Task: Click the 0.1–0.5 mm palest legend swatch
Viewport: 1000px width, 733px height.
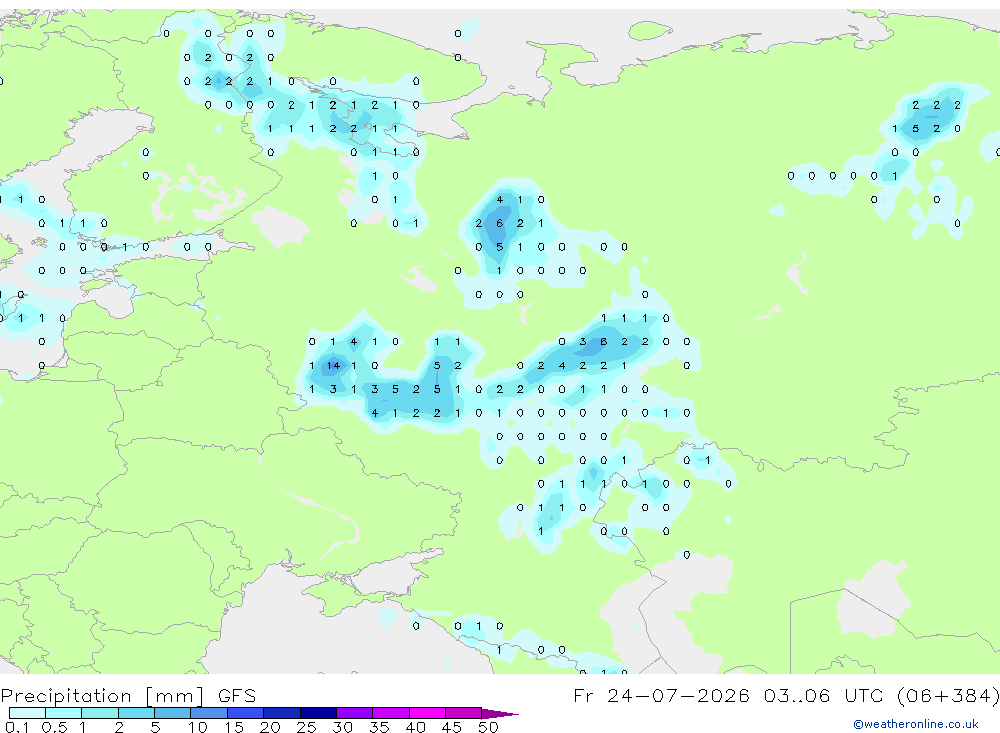Action: tap(27, 713)
